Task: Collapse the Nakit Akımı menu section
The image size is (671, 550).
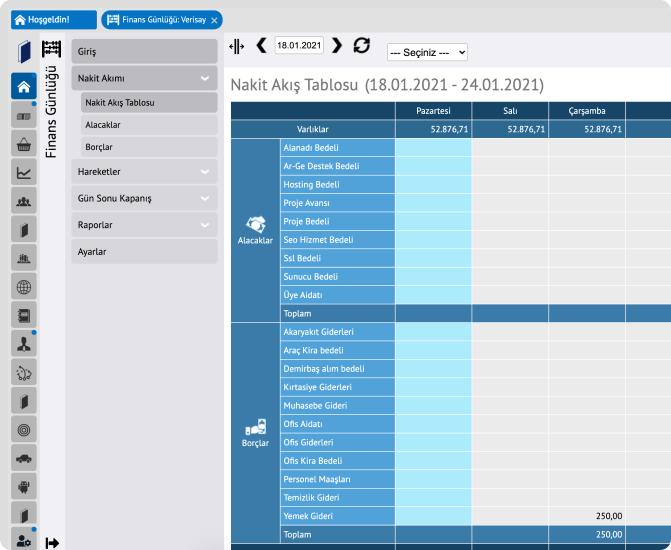Action: click(x=144, y=78)
